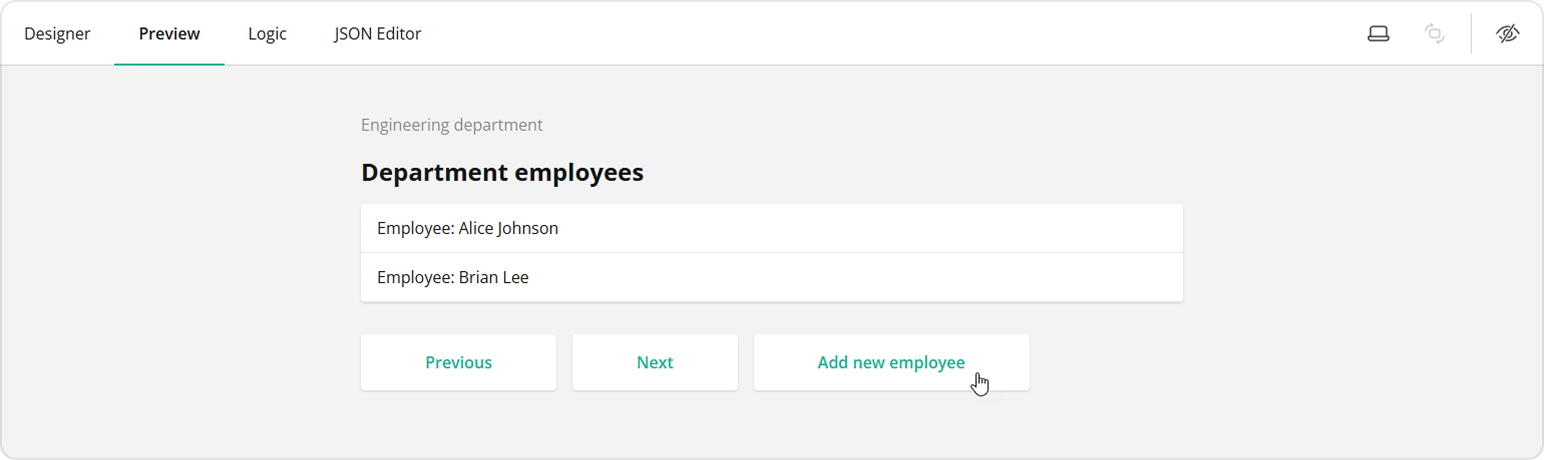The height and width of the screenshot is (460, 1544).
Task: Click the Engineering department page title
Action: [452, 125]
